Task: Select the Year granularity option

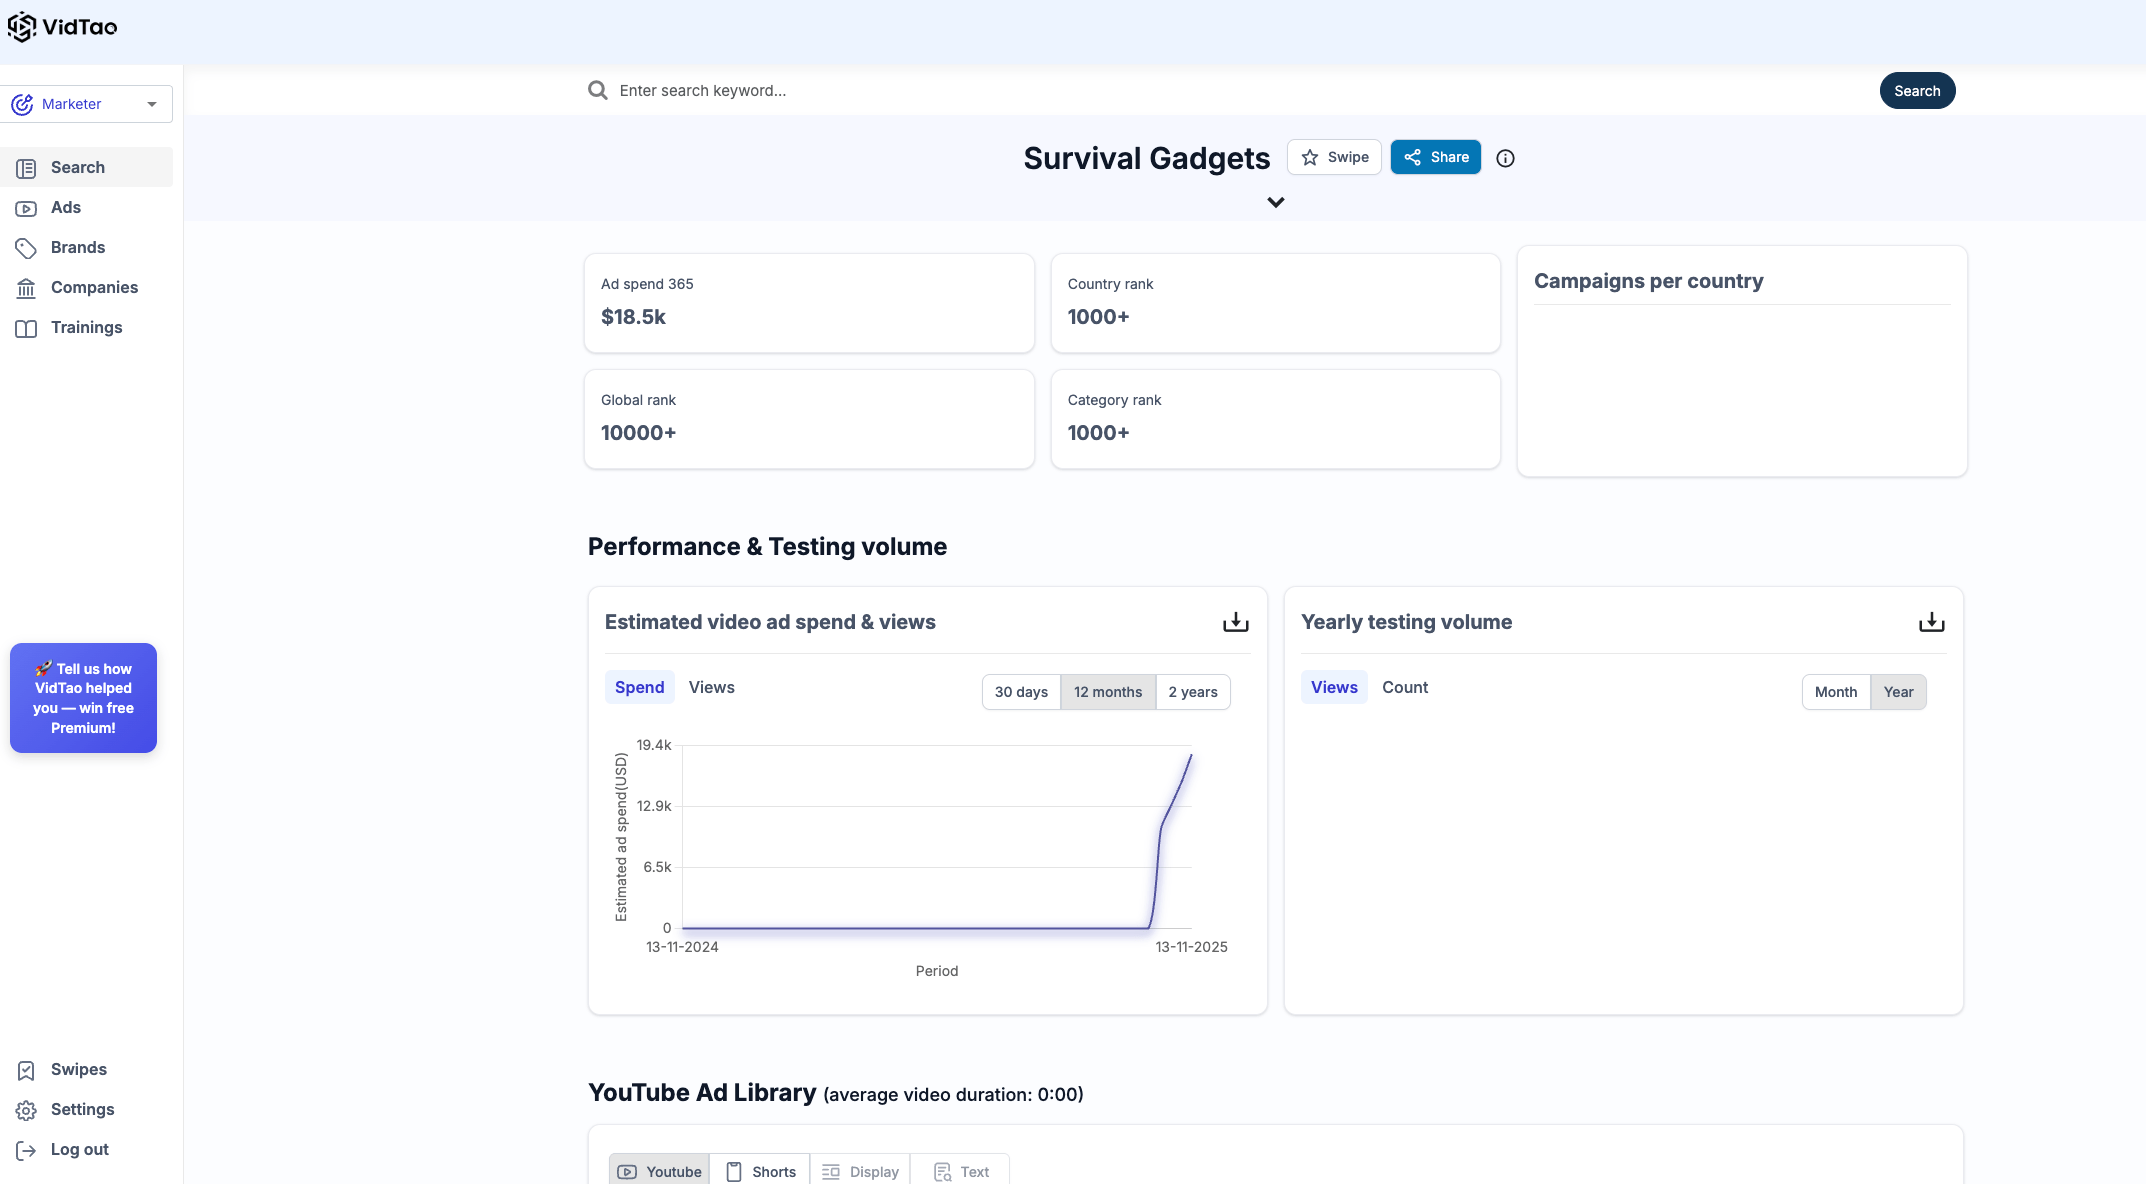Action: tap(1897, 692)
